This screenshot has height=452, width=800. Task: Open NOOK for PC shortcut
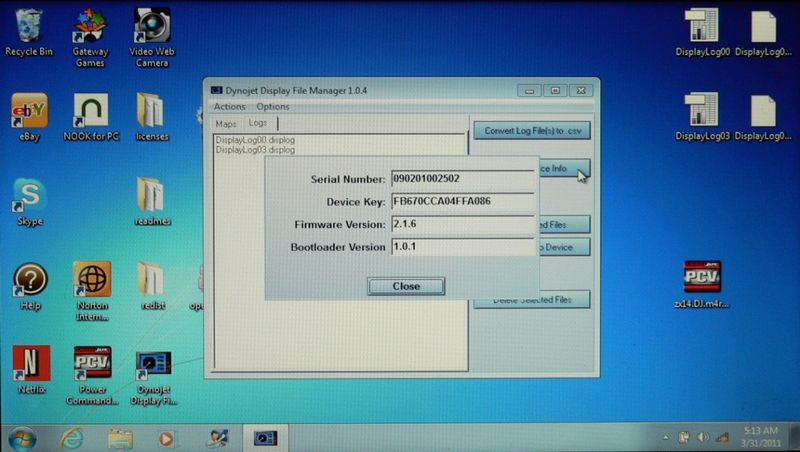point(91,111)
